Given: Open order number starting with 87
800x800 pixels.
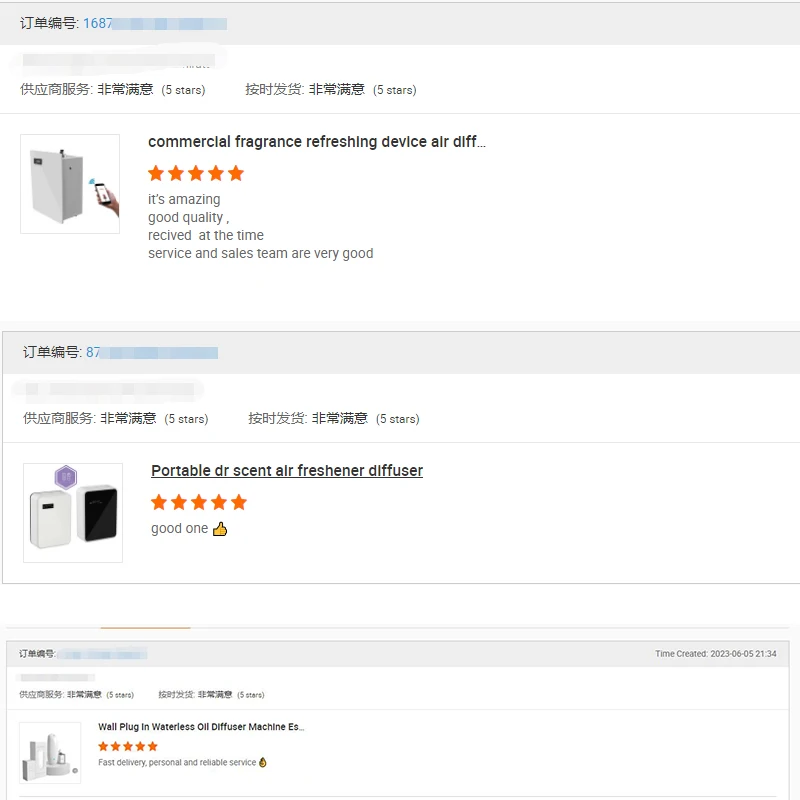Looking at the screenshot, I should 93,352.
